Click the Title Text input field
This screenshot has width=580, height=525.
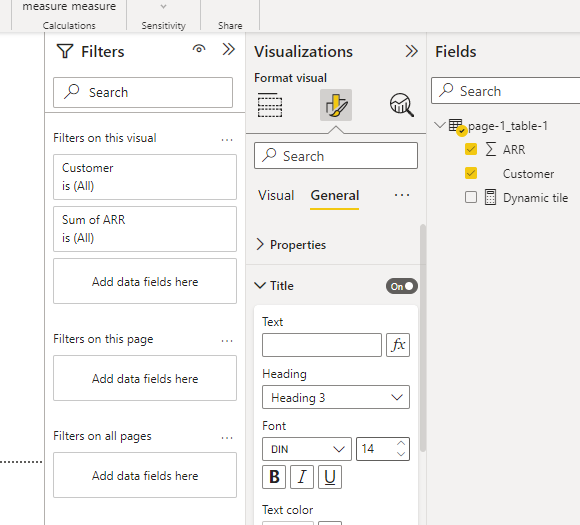point(322,345)
